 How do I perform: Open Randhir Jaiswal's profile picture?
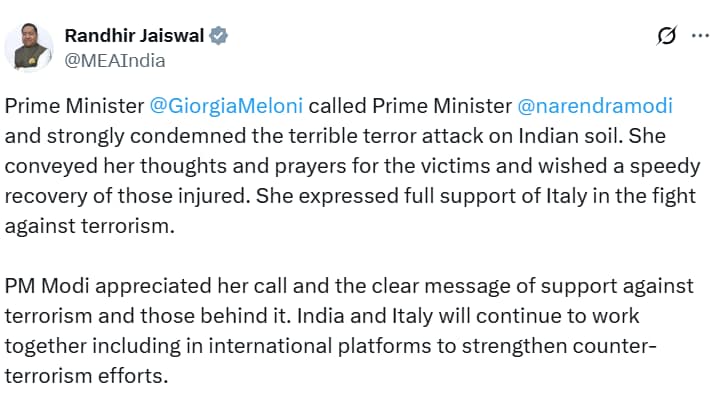pyautogui.click(x=29, y=48)
